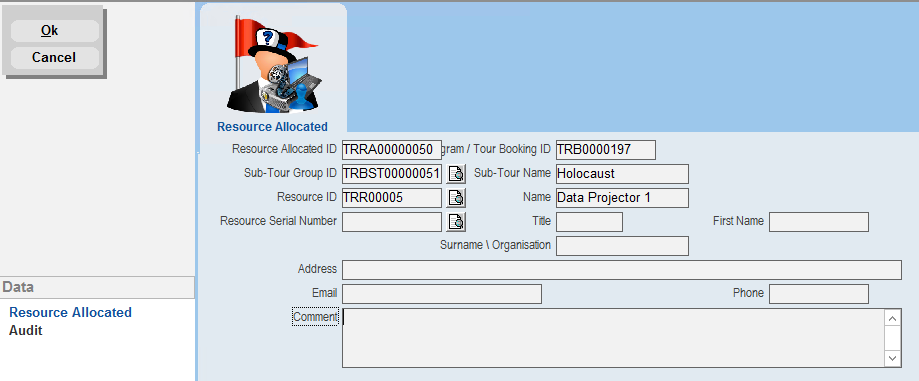
Task: Click the Resource Allocated mascot image
Action: coord(273,64)
